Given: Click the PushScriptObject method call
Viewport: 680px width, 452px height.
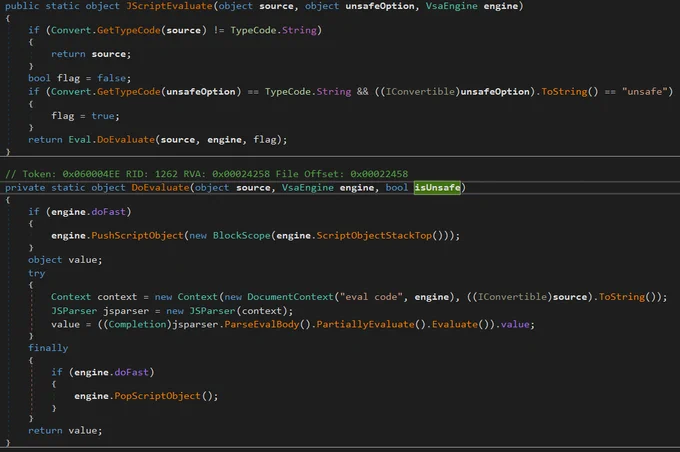Looking at the screenshot, I should click(x=137, y=236).
